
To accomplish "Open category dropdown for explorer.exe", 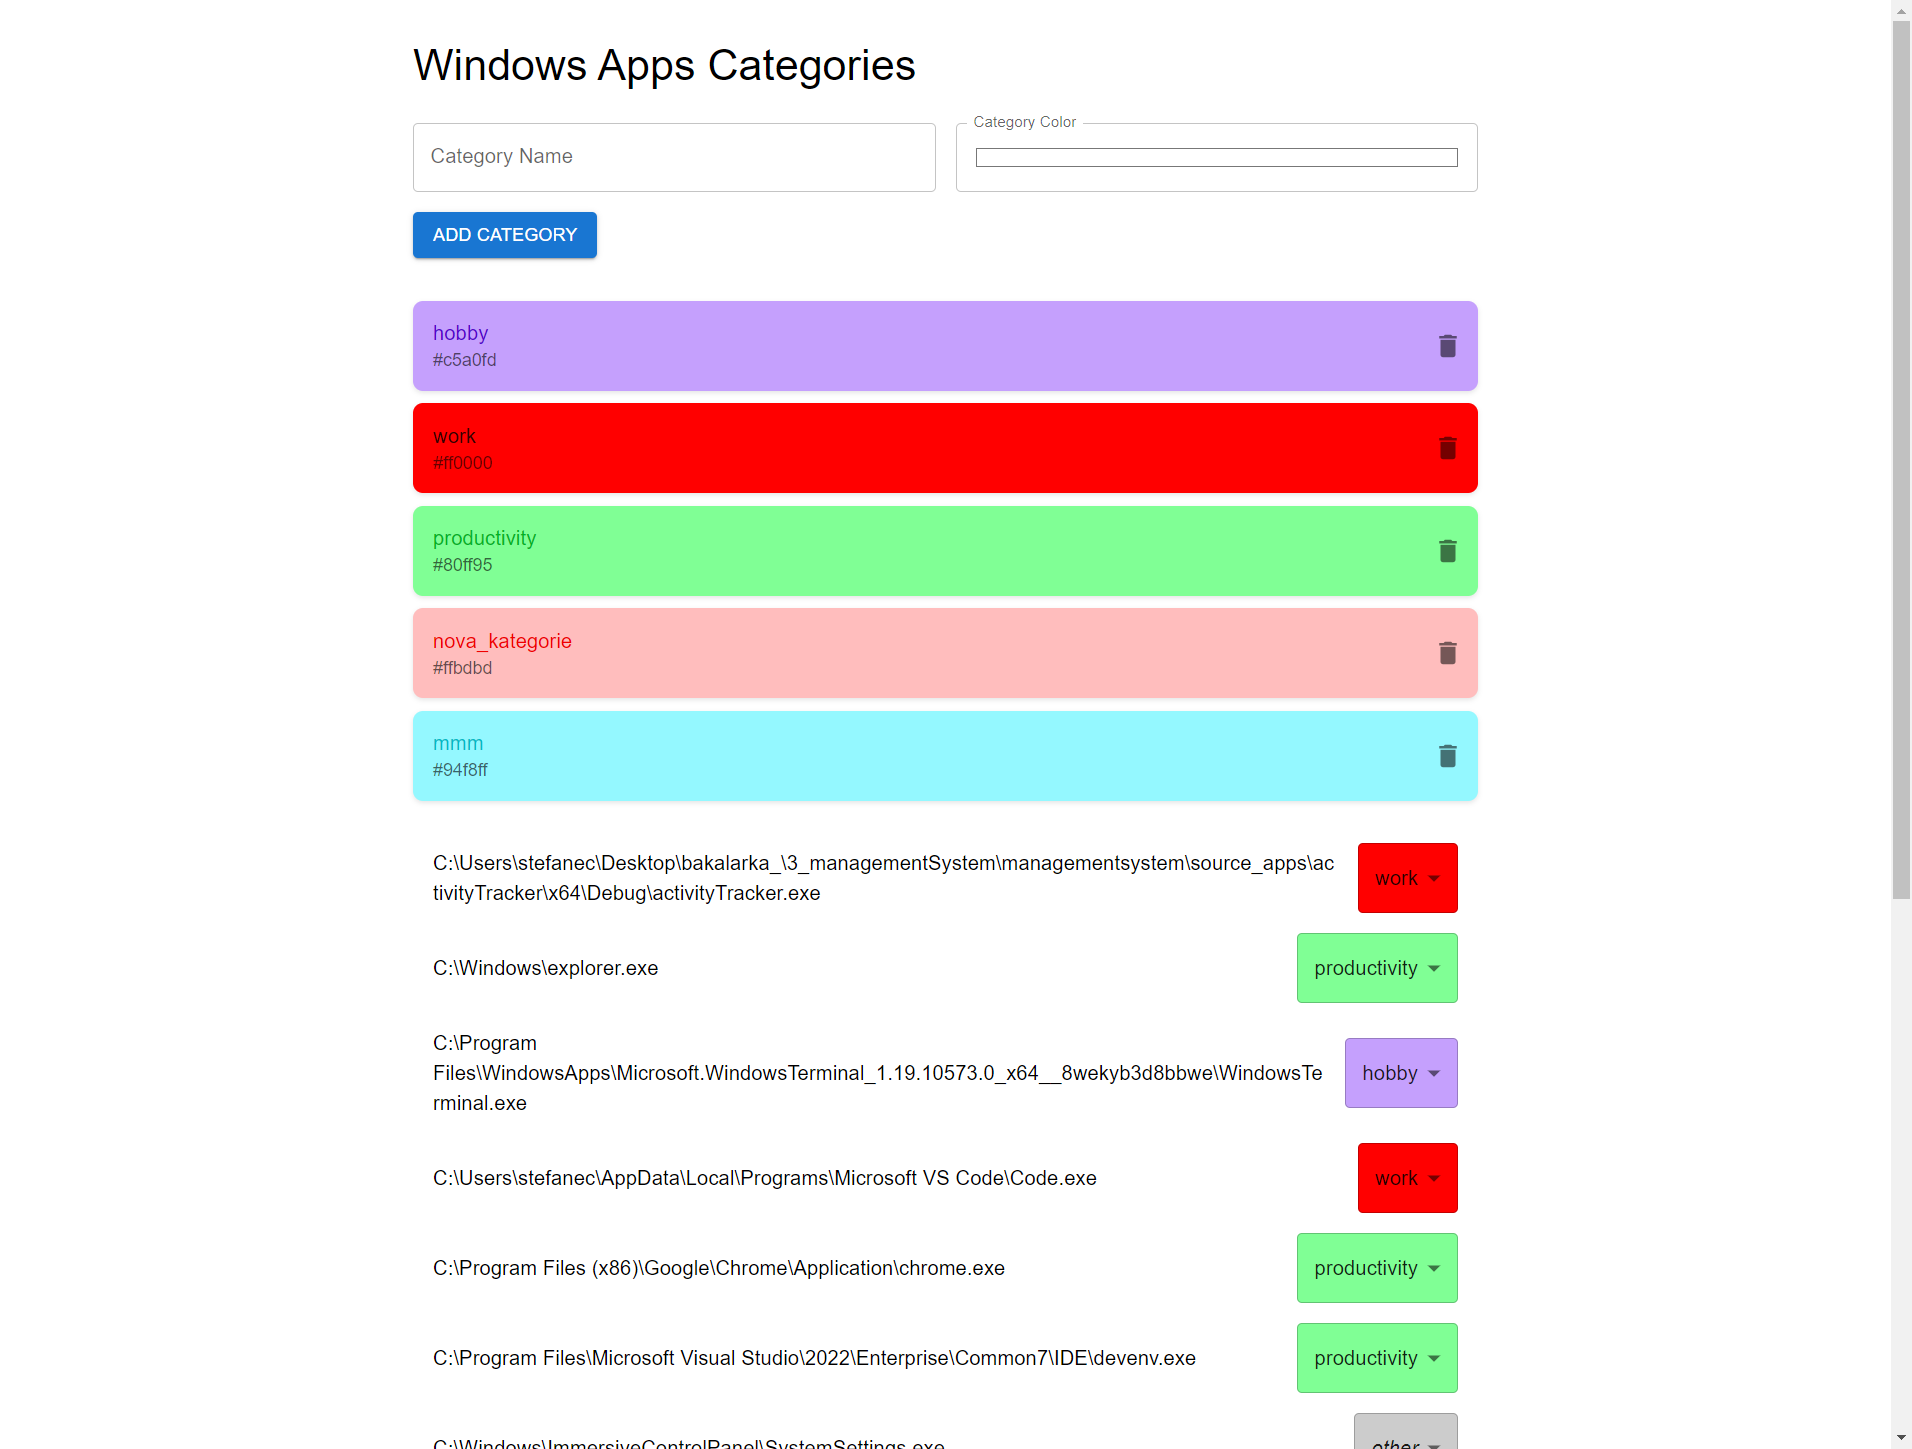I will point(1377,968).
